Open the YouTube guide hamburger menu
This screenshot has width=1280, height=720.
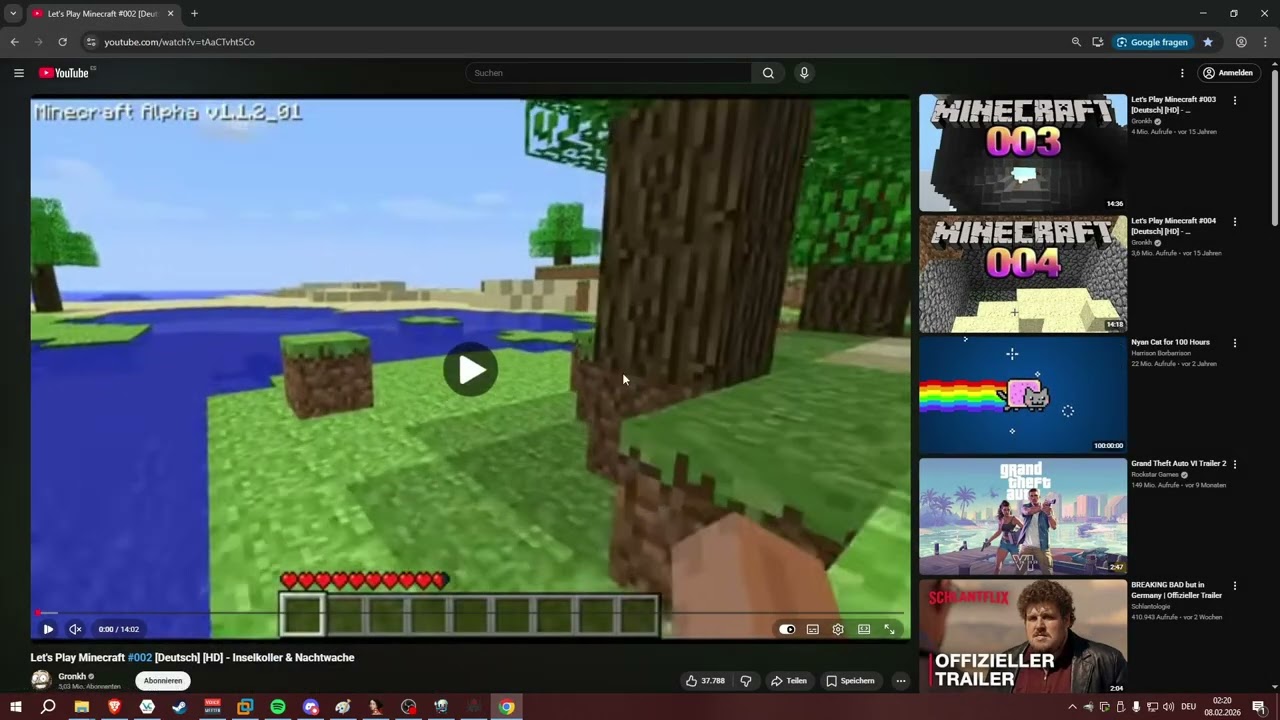click(x=18, y=73)
